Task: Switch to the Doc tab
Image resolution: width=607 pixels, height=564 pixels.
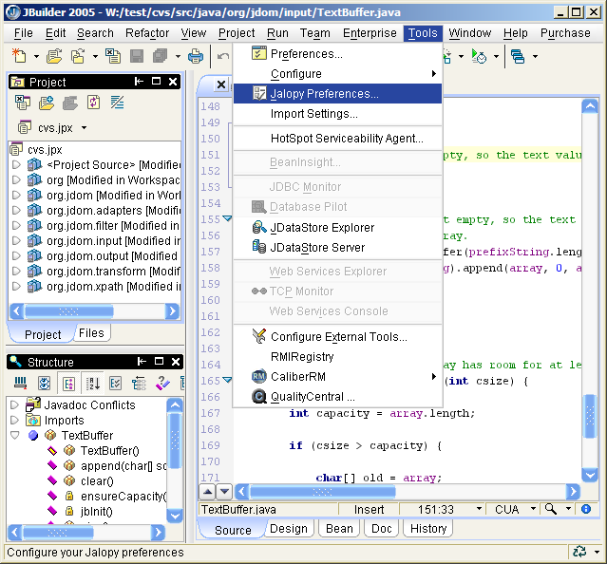Action: click(x=382, y=528)
